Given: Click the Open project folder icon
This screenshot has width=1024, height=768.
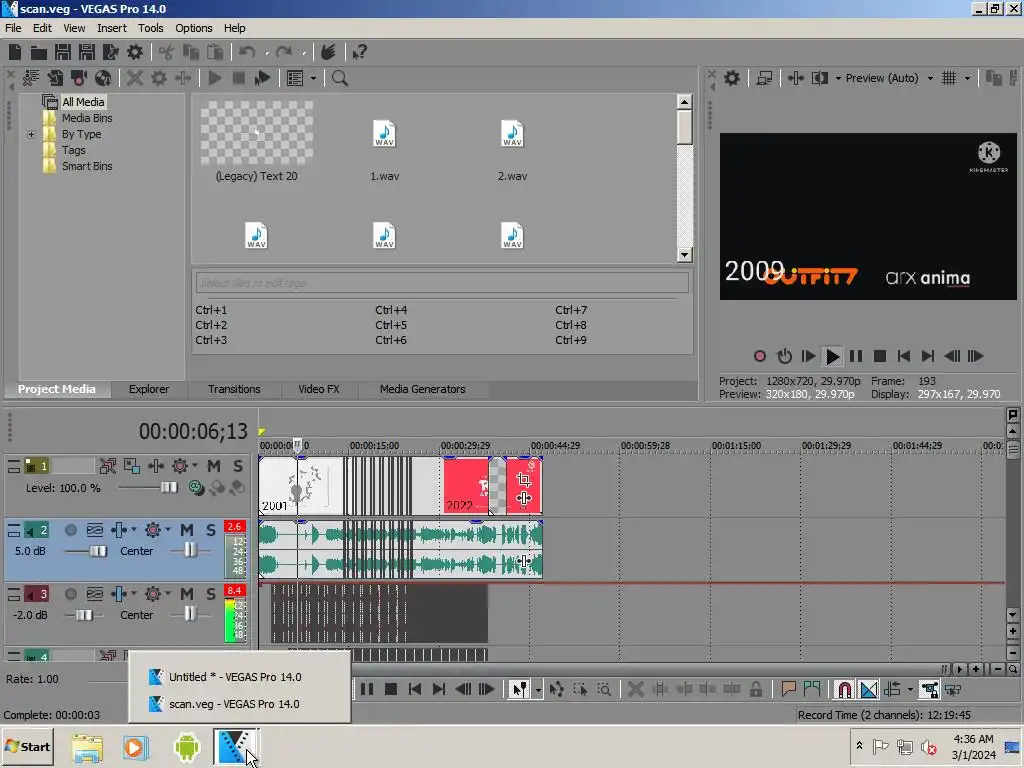Looking at the screenshot, I should click(39, 52).
